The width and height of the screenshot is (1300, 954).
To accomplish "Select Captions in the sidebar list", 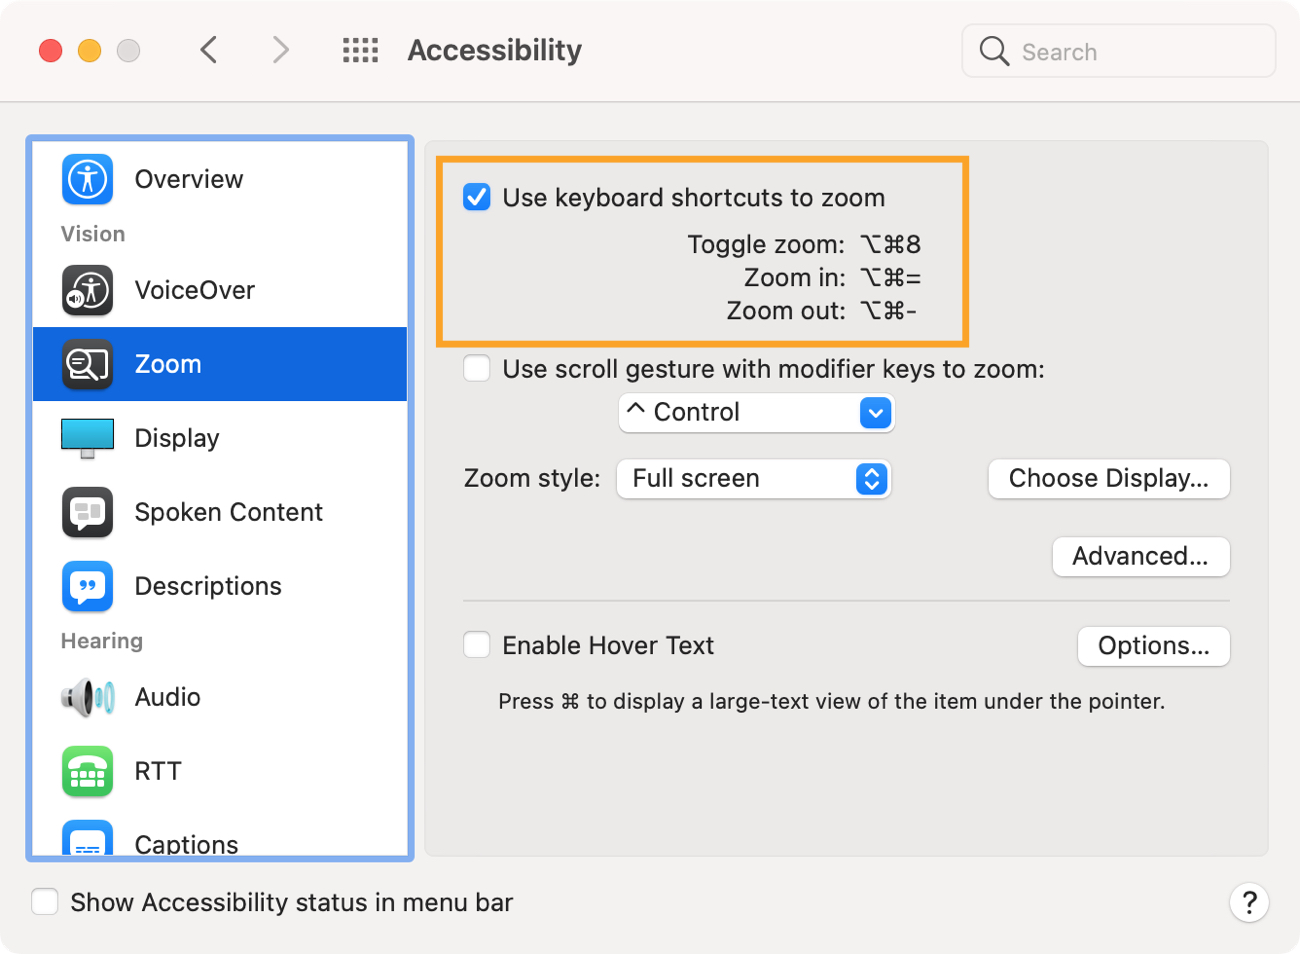I will point(186,844).
